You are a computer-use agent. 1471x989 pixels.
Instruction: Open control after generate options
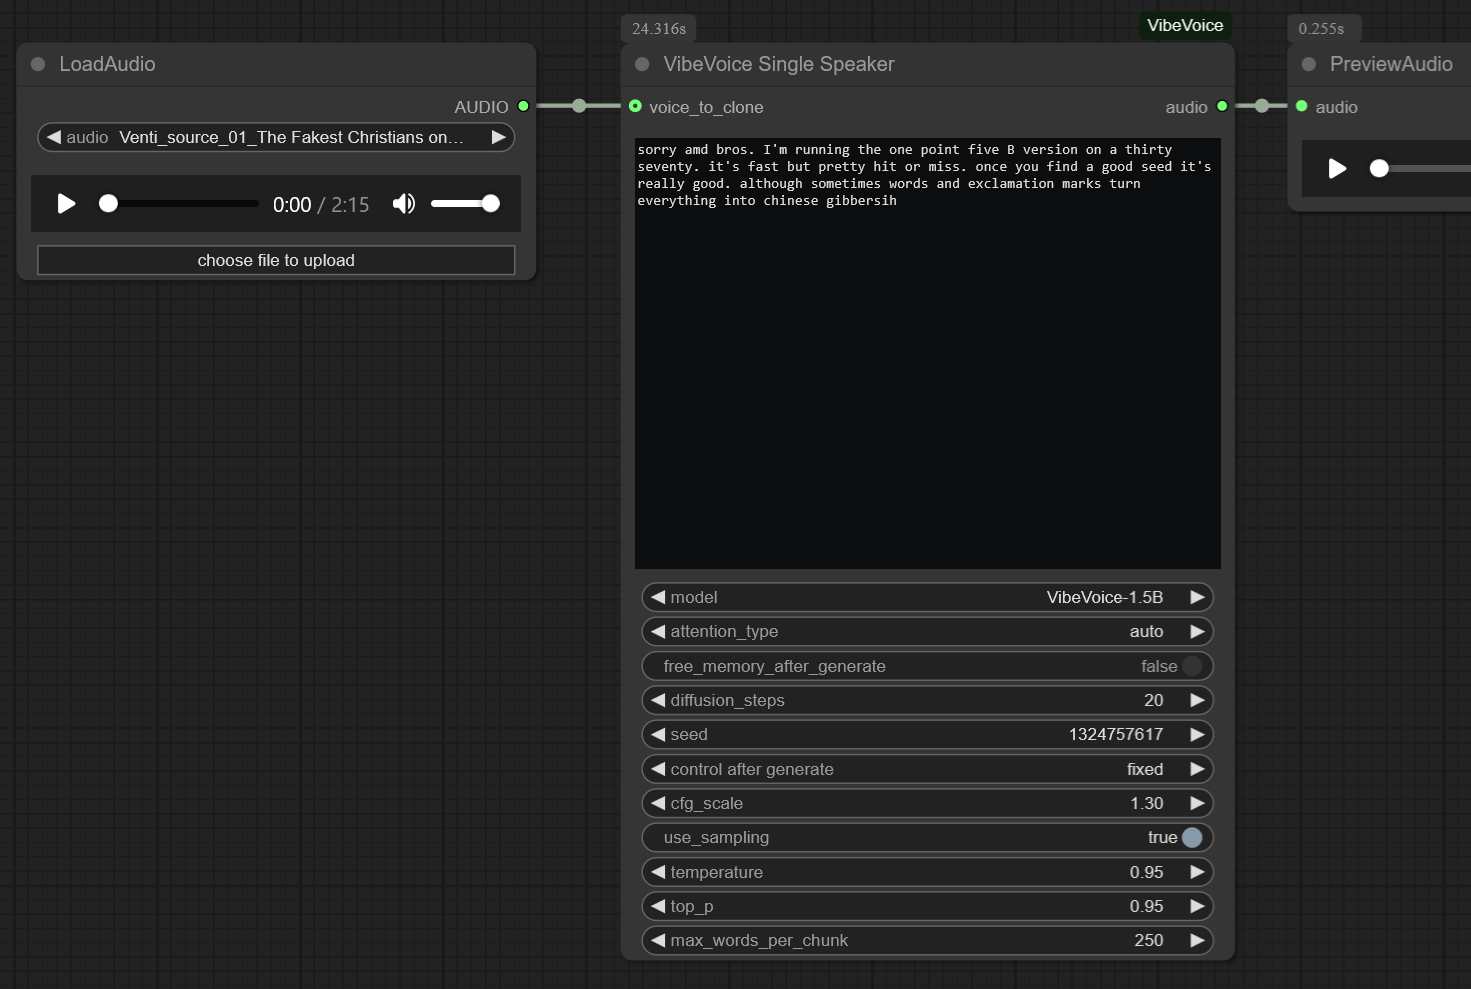point(927,769)
